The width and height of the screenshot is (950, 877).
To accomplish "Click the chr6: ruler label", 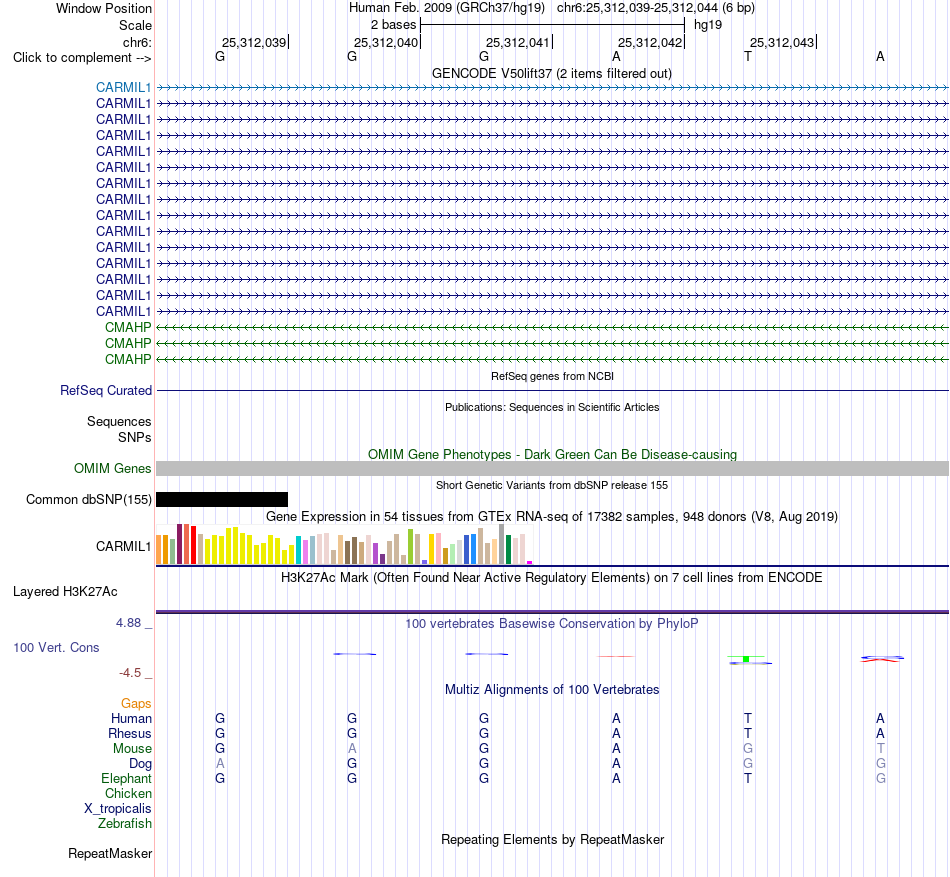I will pos(137,42).
